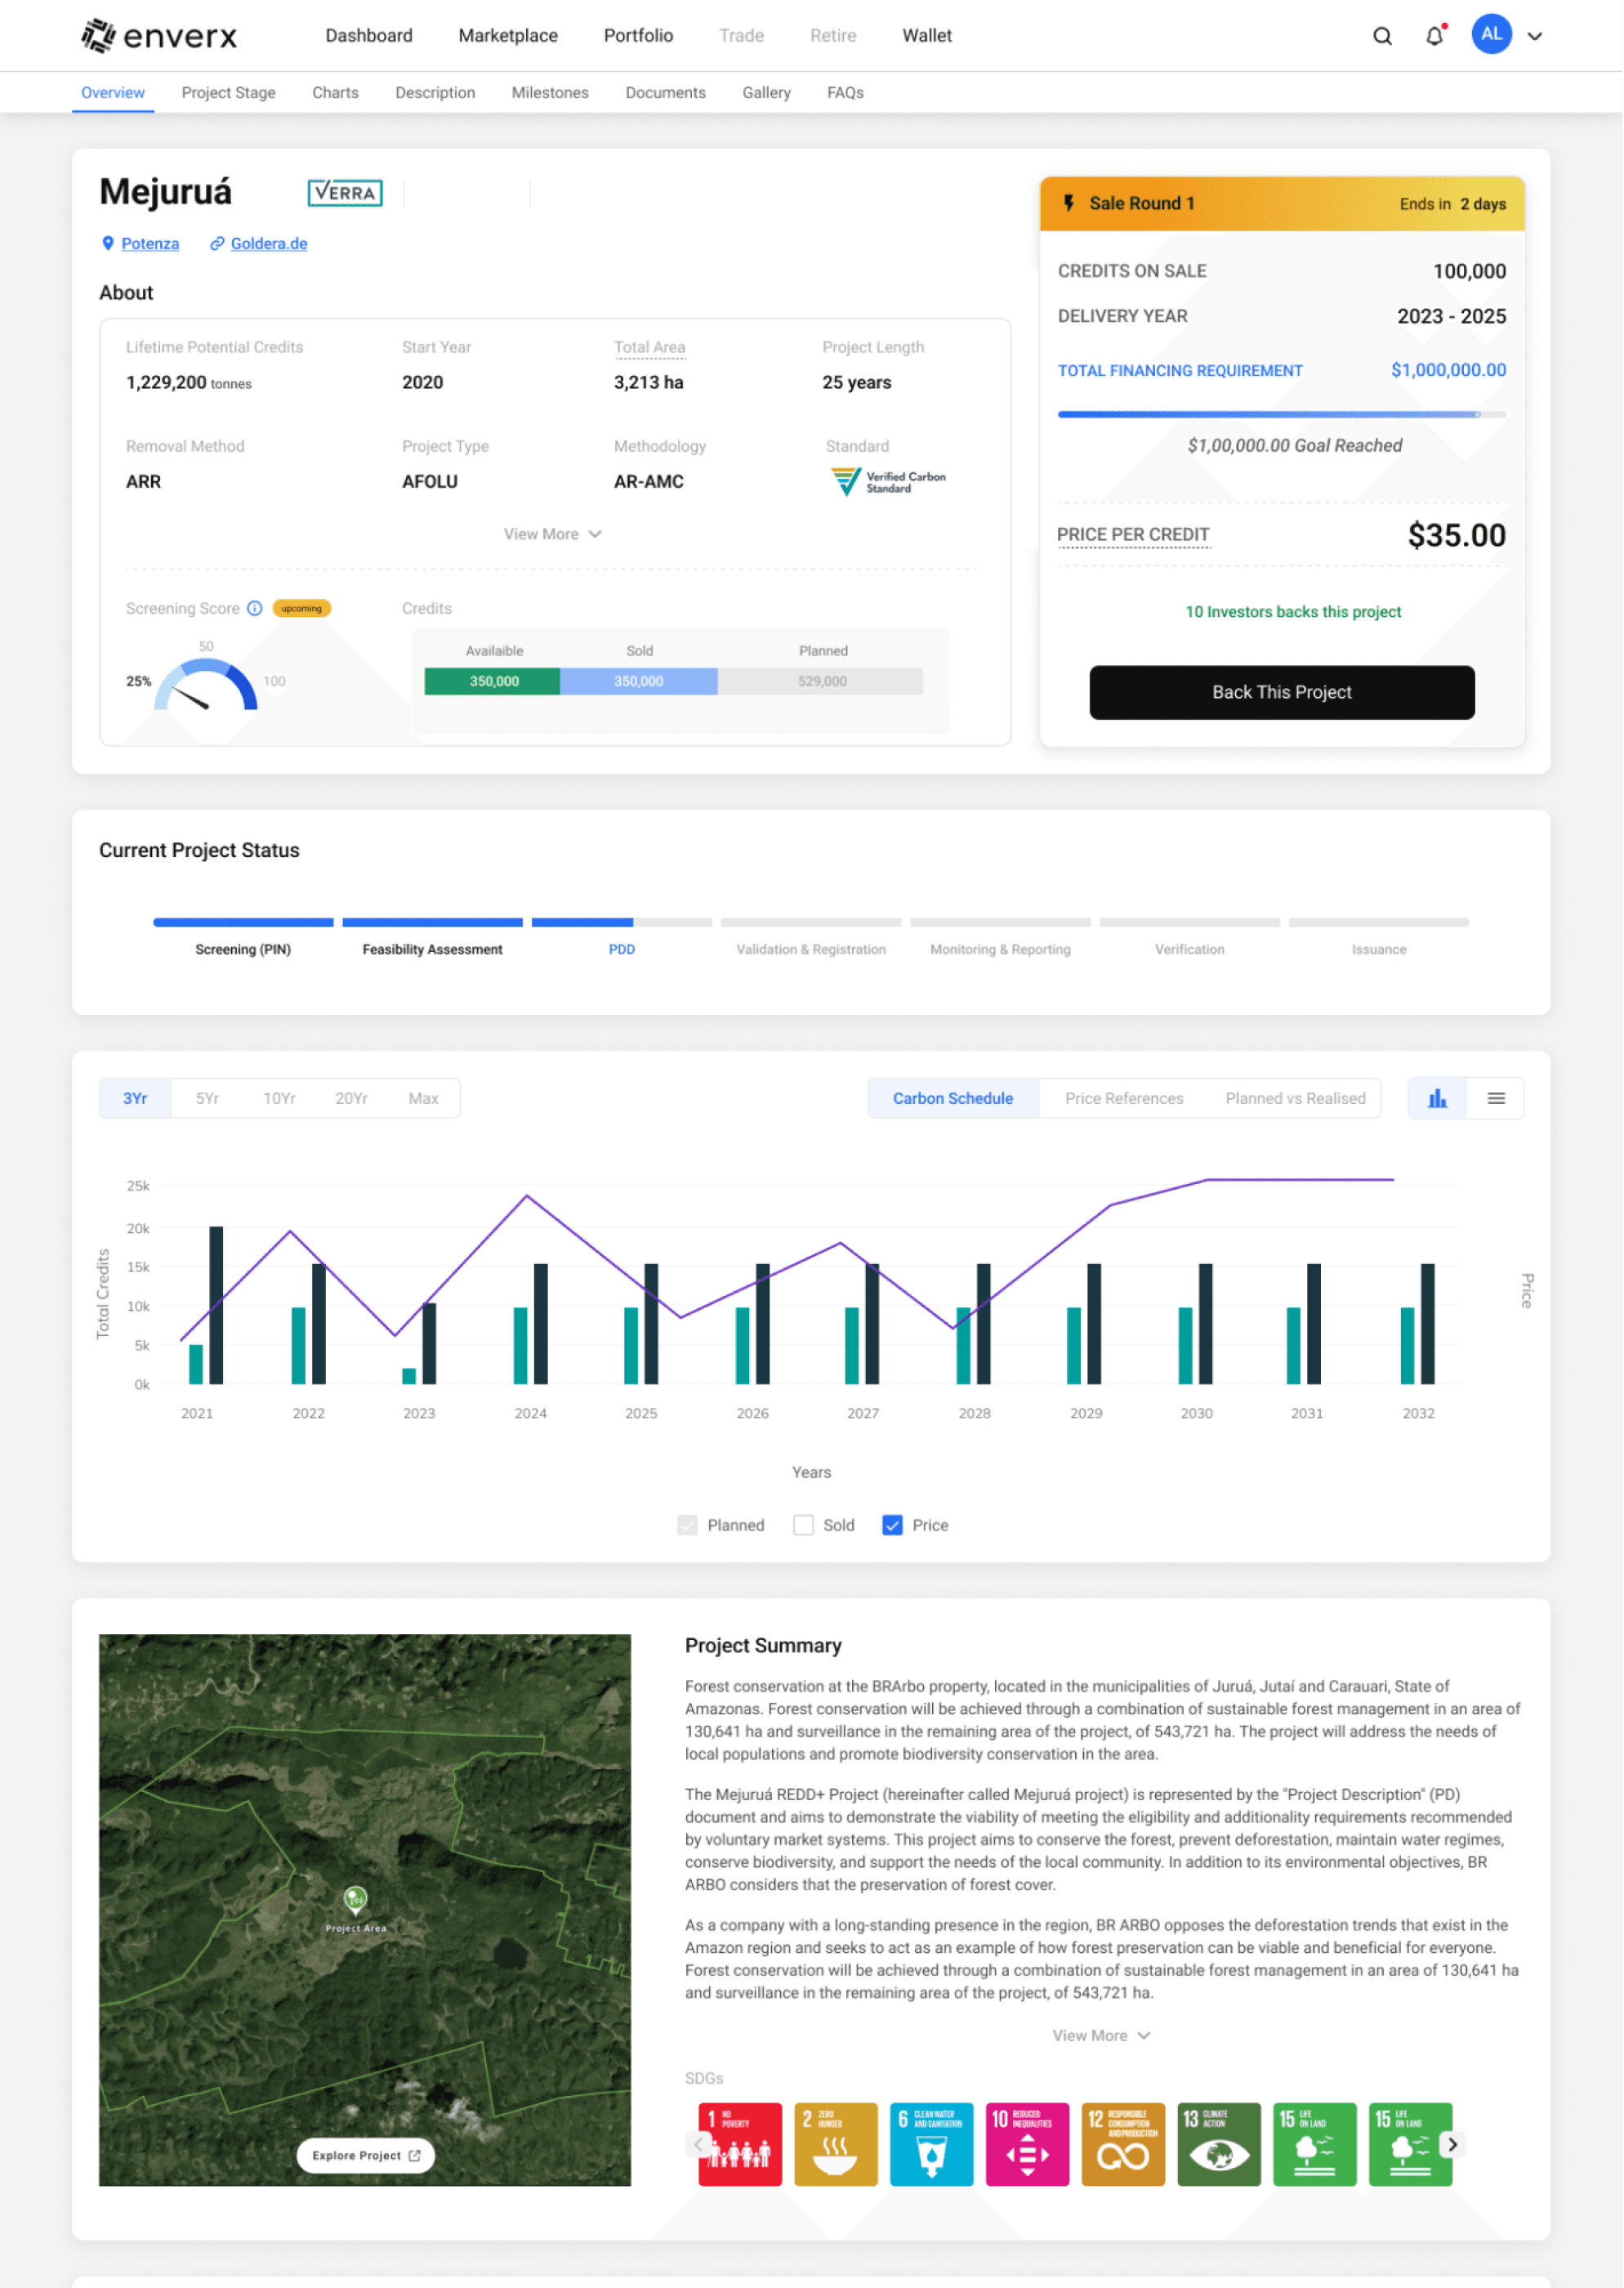Switch to the Milestones tab
This screenshot has width=1624, height=2288.
tap(550, 93)
